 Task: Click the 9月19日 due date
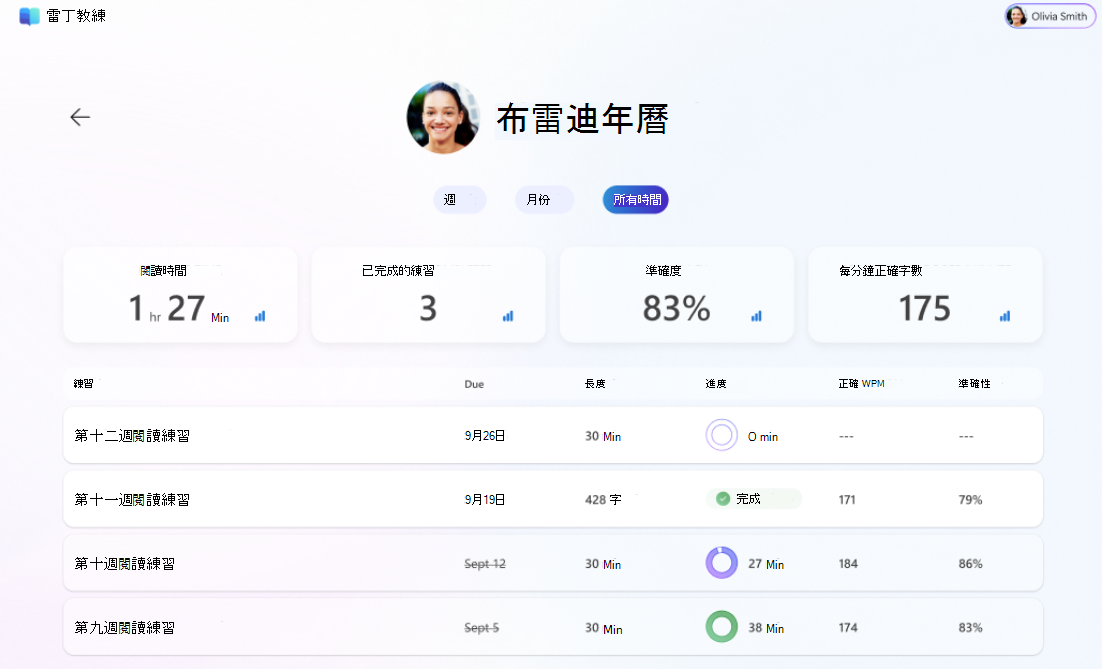pyautogui.click(x=485, y=500)
